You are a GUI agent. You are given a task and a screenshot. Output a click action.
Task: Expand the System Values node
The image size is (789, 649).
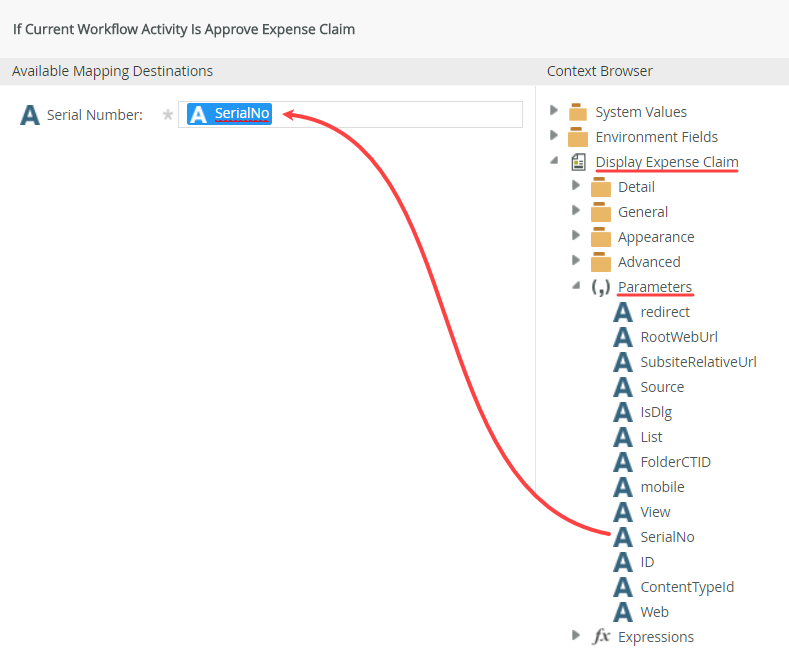(554, 110)
